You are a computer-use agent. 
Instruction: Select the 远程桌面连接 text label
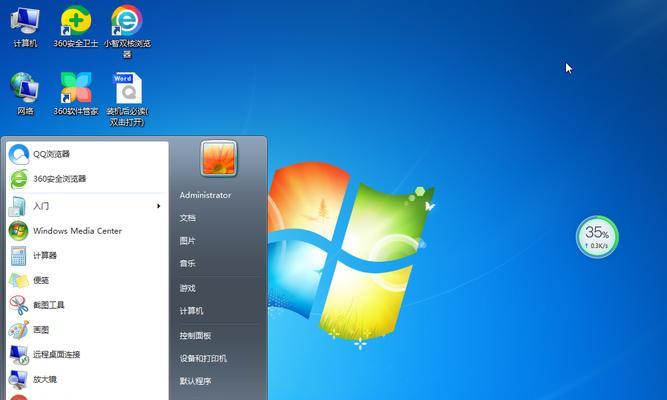click(x=57, y=354)
